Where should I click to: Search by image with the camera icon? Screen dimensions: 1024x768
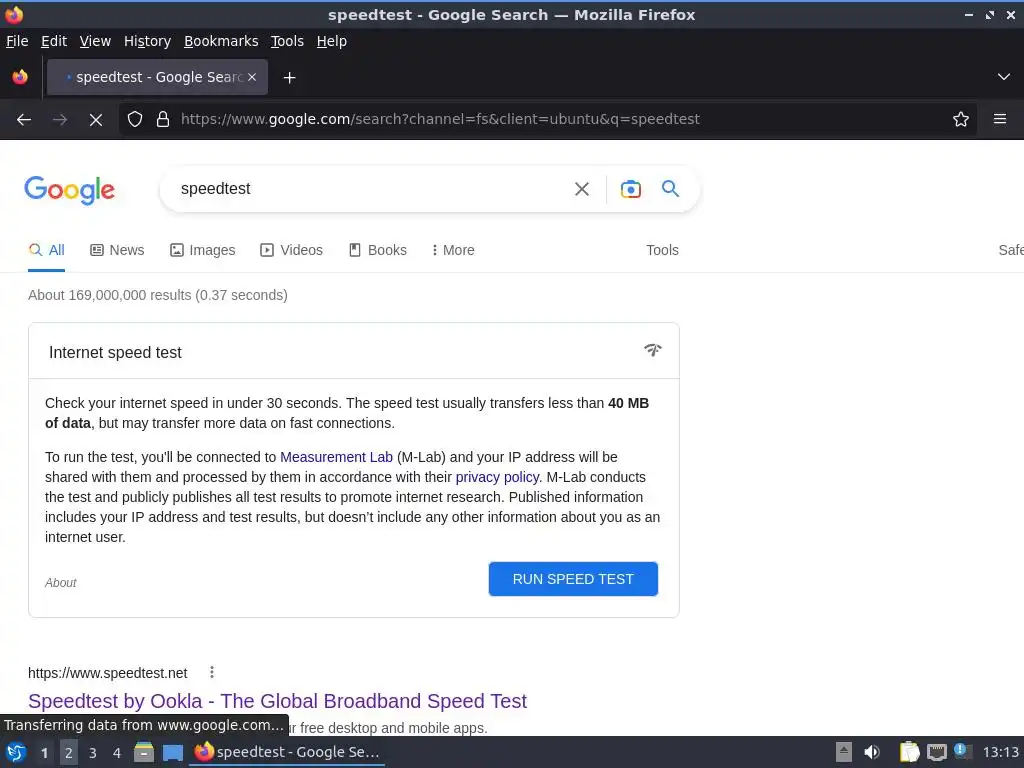point(630,189)
